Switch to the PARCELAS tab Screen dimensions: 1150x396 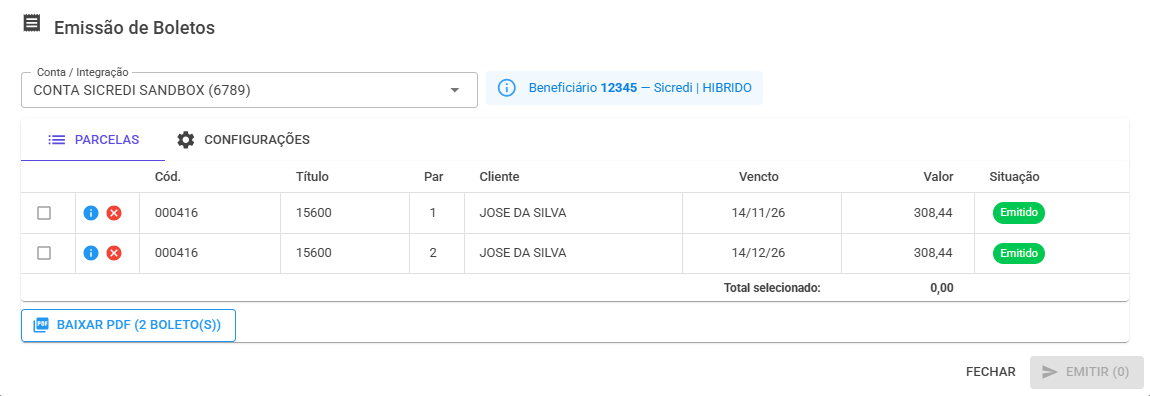click(x=93, y=139)
